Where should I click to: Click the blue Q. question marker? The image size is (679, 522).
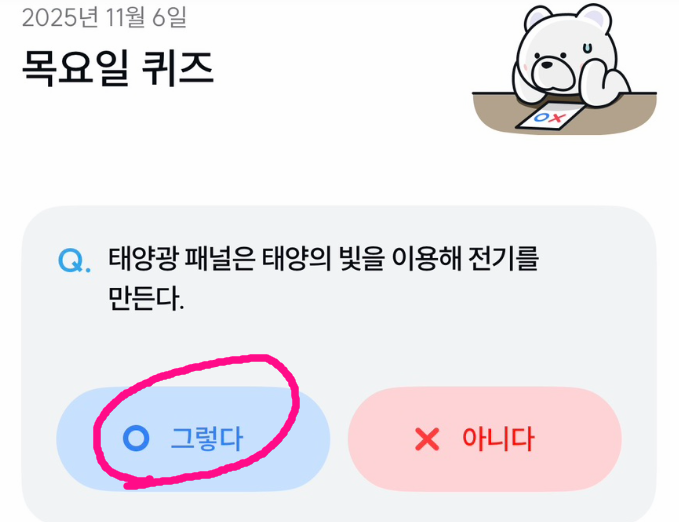point(74,260)
